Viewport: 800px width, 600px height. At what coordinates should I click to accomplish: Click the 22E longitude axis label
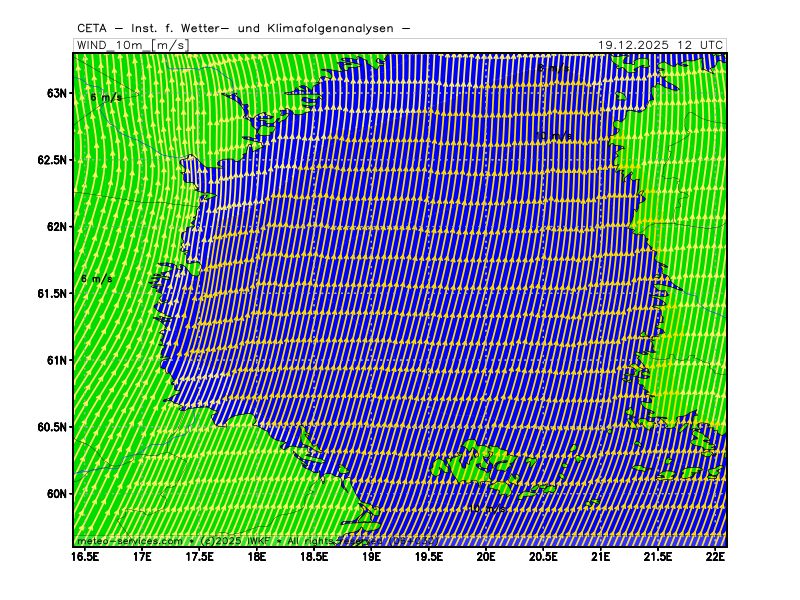[715, 556]
